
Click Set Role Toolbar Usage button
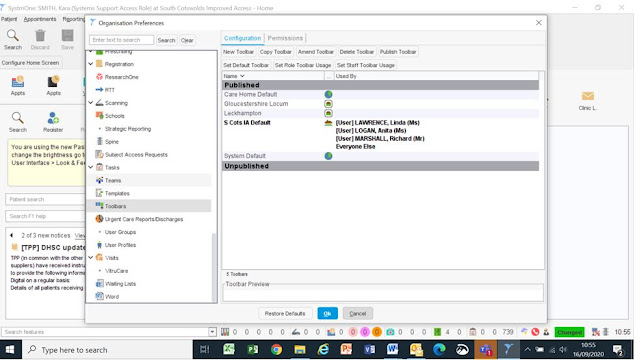[x=303, y=65]
